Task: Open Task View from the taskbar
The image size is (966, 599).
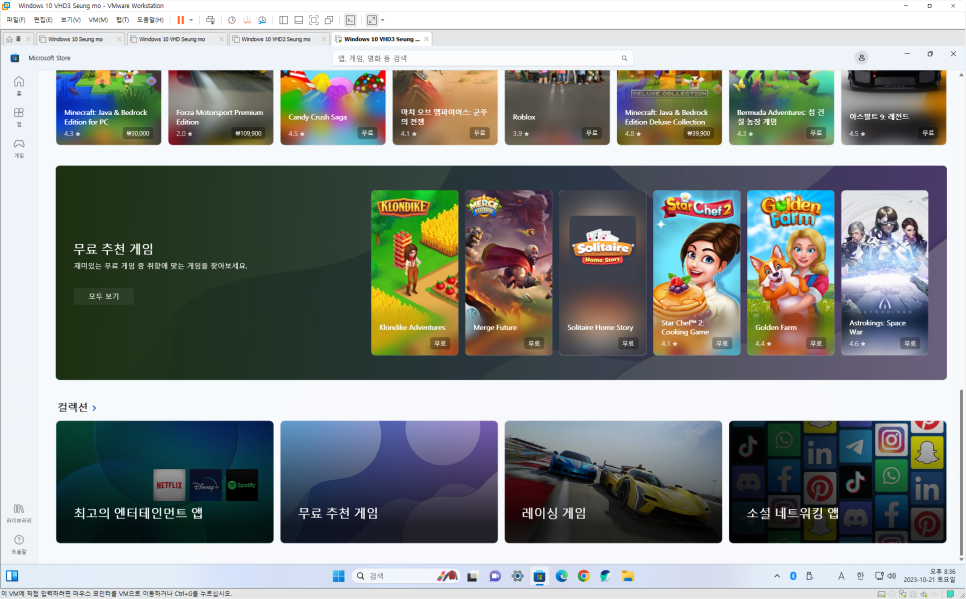Action: (473, 576)
